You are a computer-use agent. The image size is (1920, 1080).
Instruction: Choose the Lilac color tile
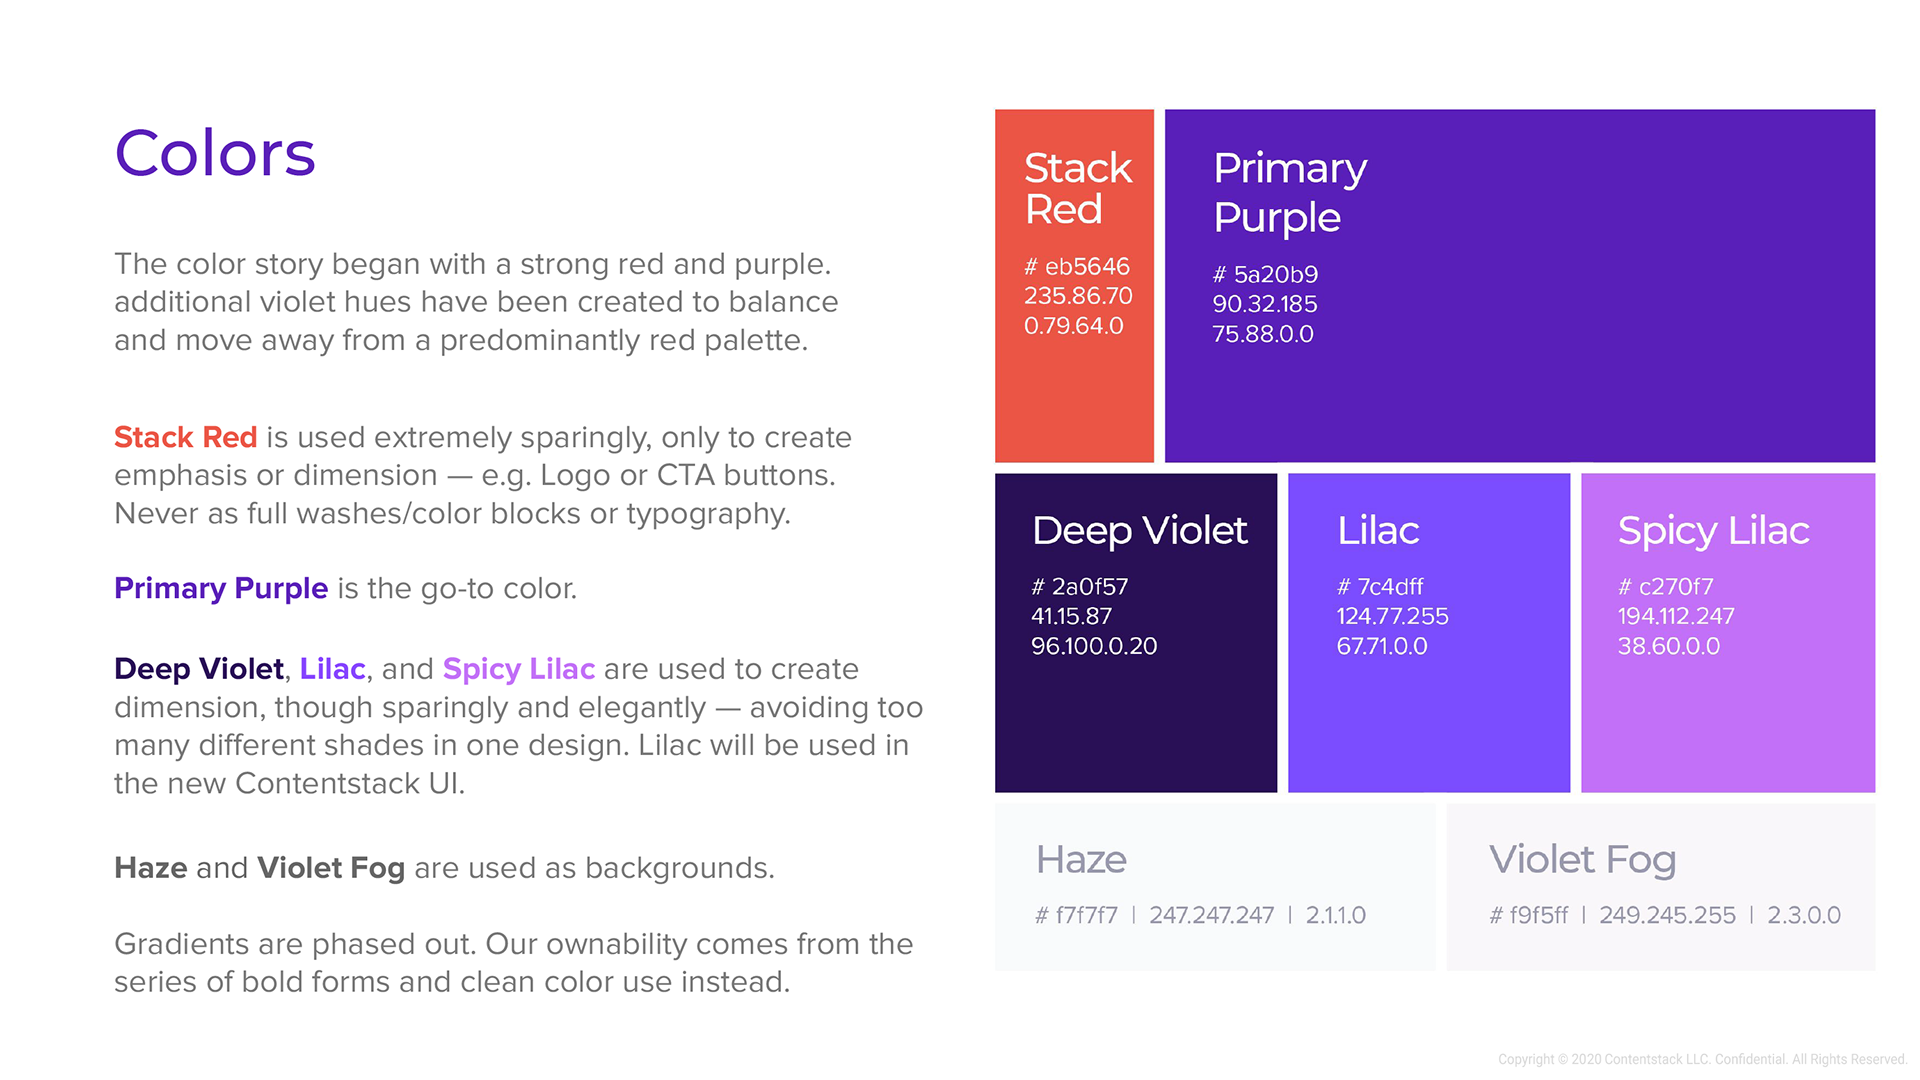[1429, 633]
